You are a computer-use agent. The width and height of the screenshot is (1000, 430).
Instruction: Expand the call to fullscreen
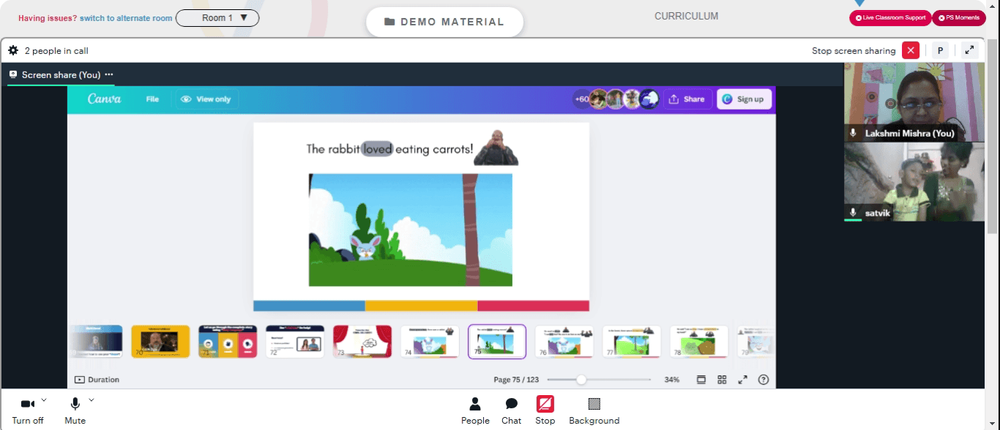click(x=969, y=50)
